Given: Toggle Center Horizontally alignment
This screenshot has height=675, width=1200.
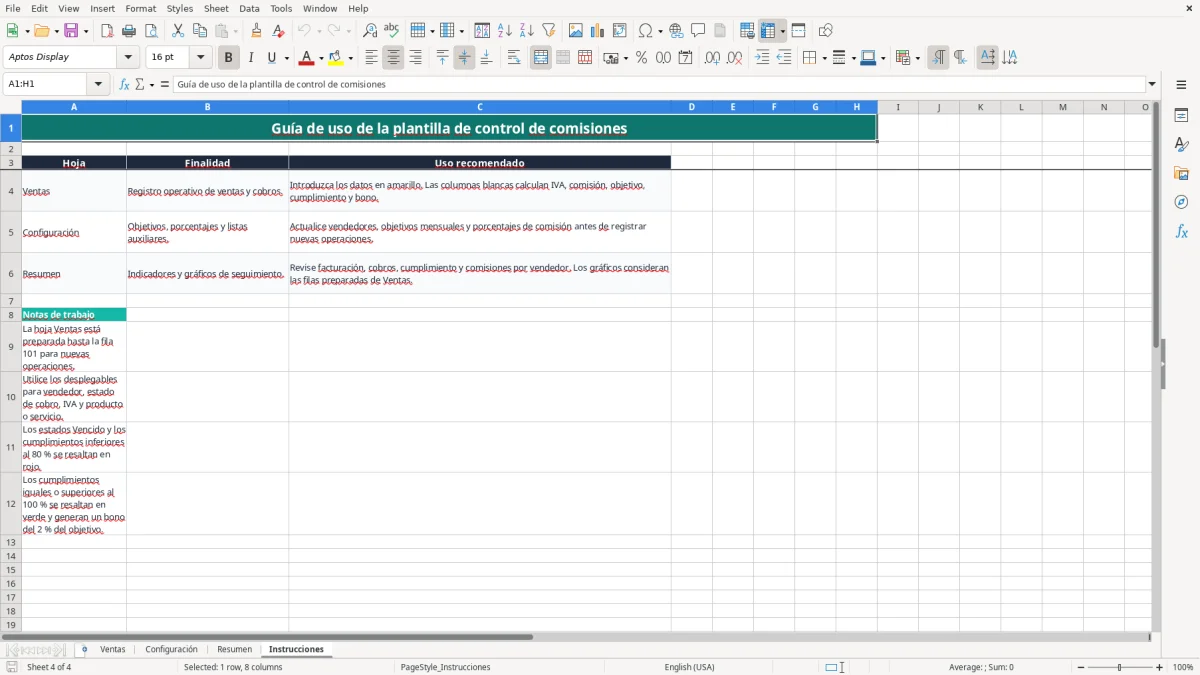Looking at the screenshot, I should pyautogui.click(x=393, y=58).
